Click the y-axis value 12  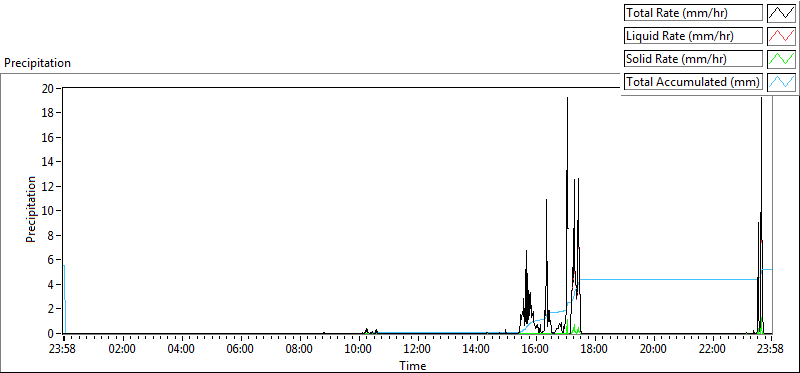pyautogui.click(x=47, y=186)
